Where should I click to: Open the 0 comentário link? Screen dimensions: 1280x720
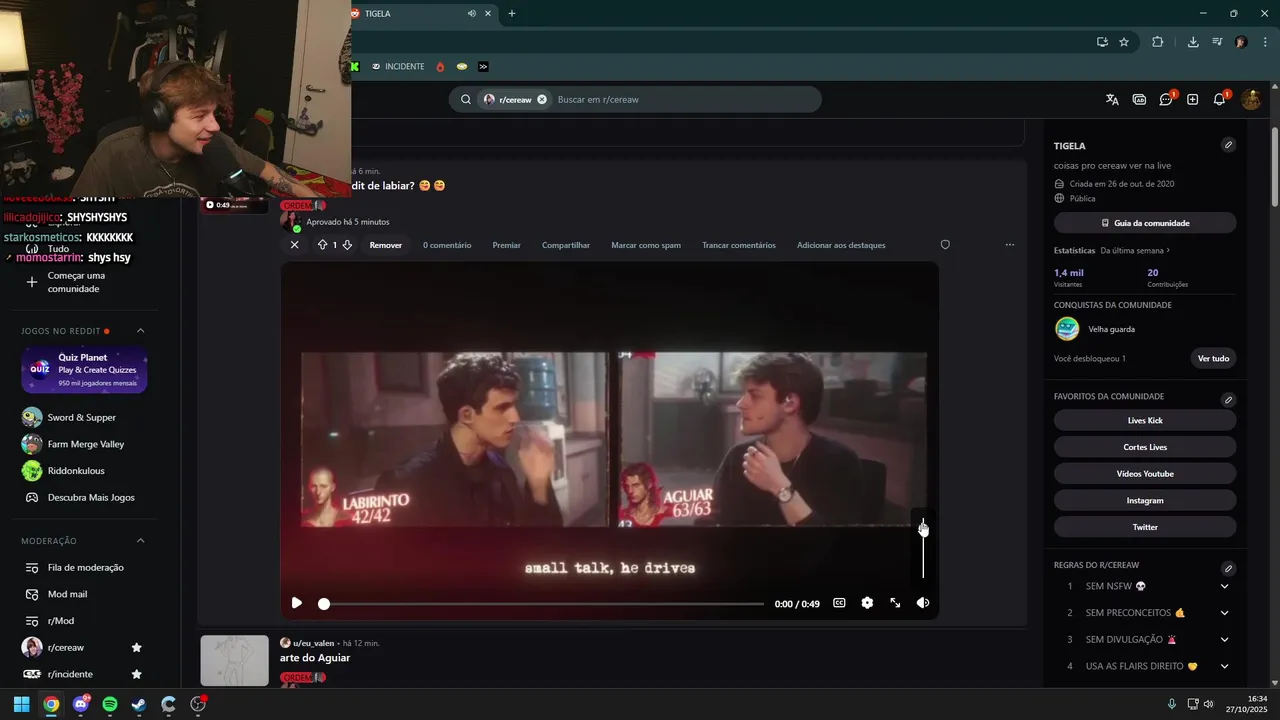coord(447,245)
